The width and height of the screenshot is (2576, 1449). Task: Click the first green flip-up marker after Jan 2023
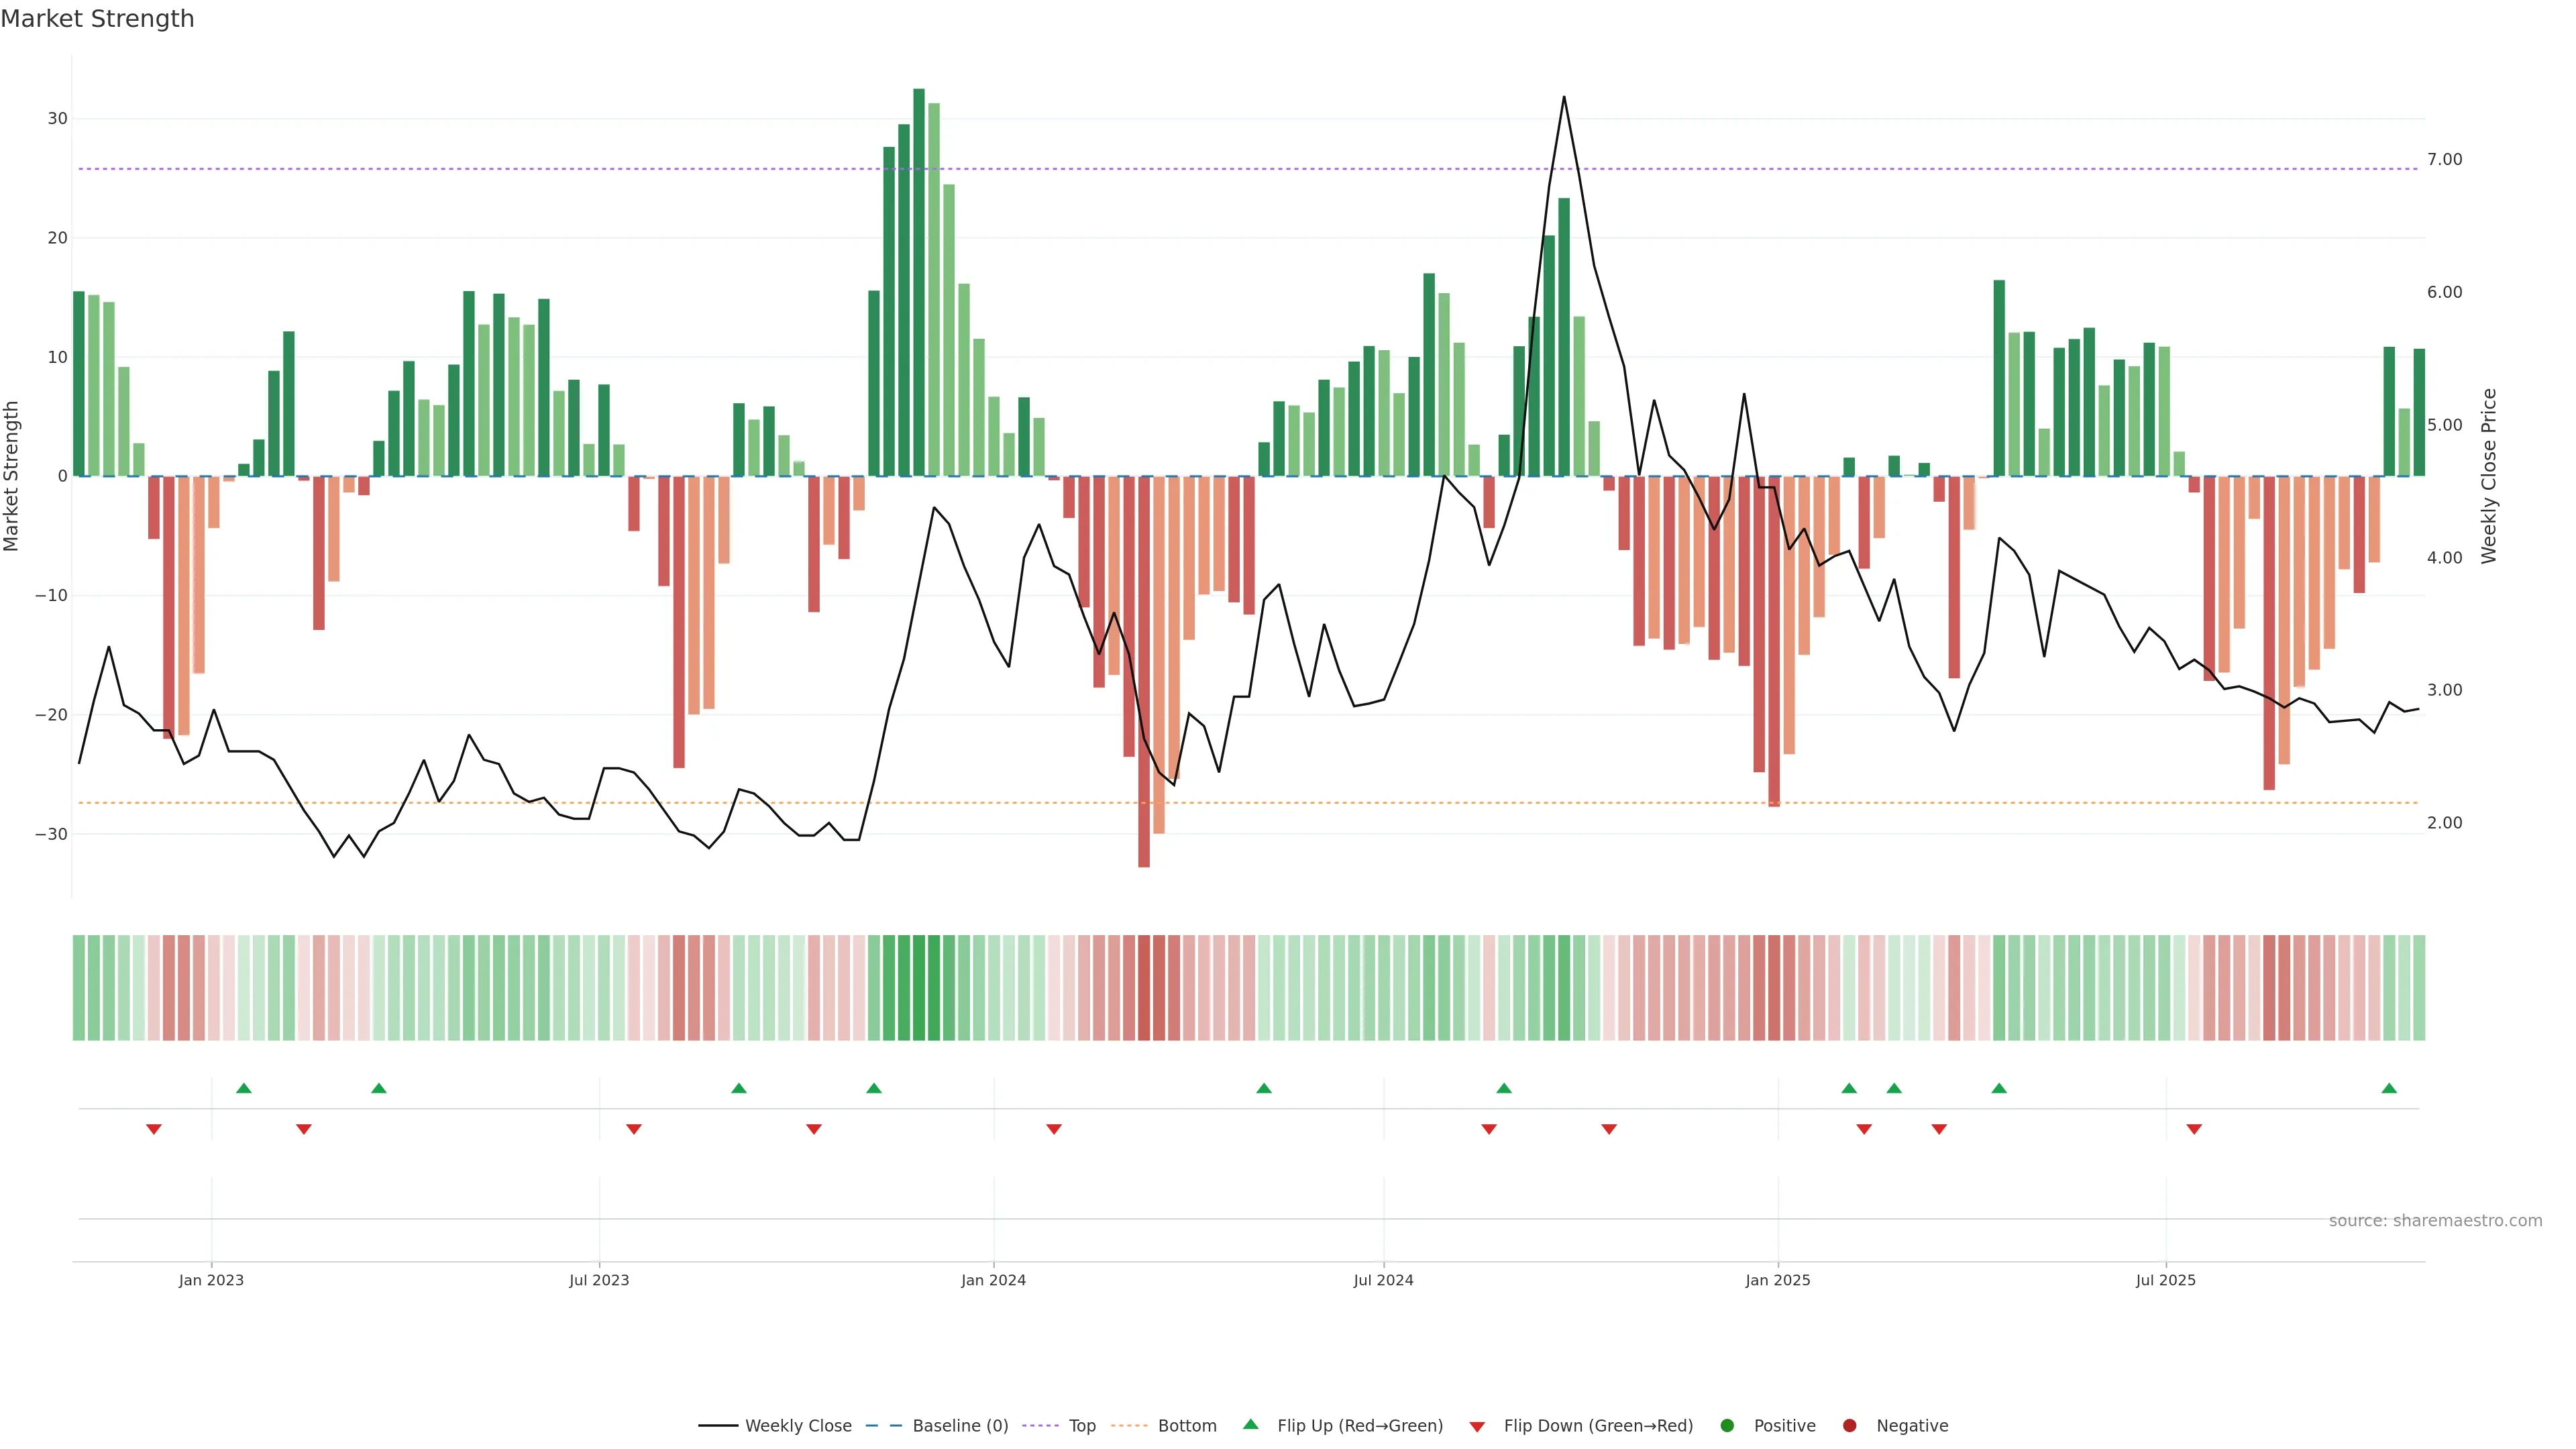pos(244,1088)
